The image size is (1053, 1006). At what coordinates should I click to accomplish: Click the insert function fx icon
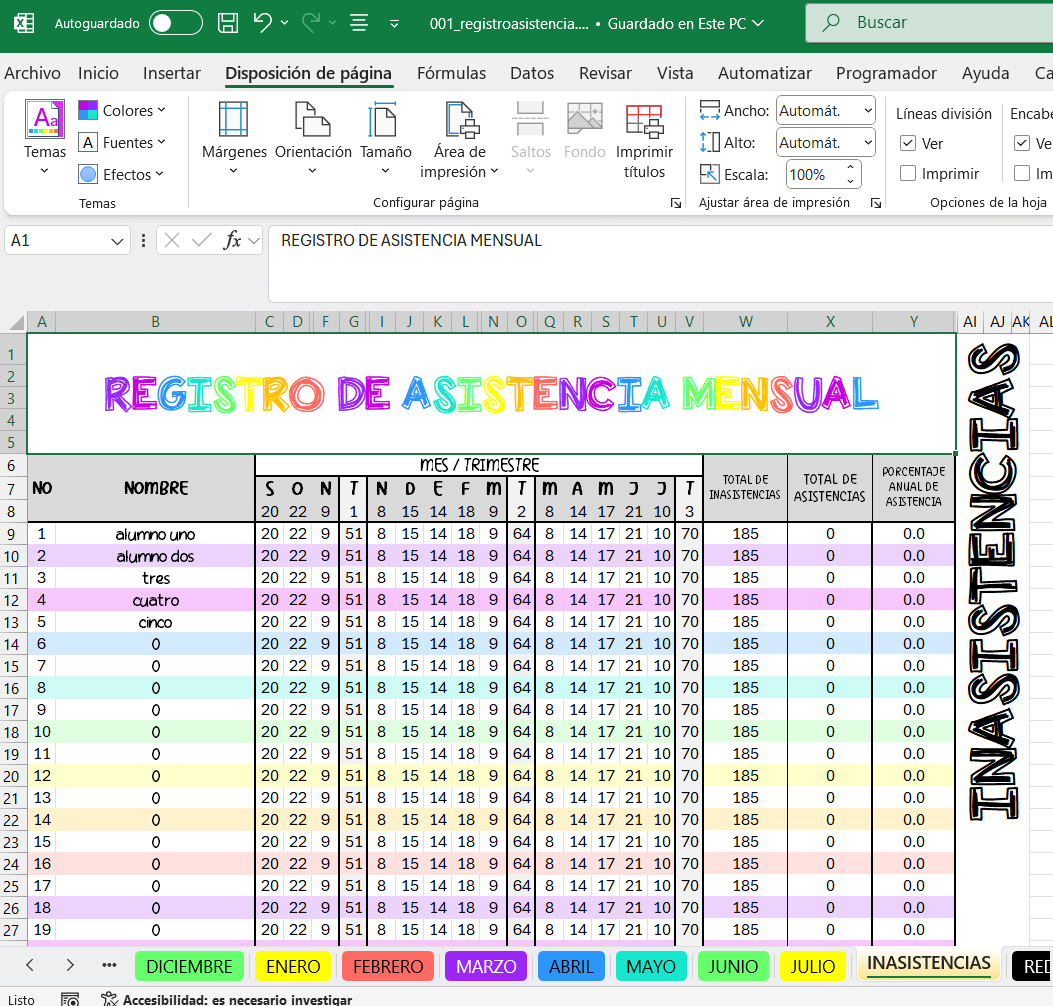232,240
